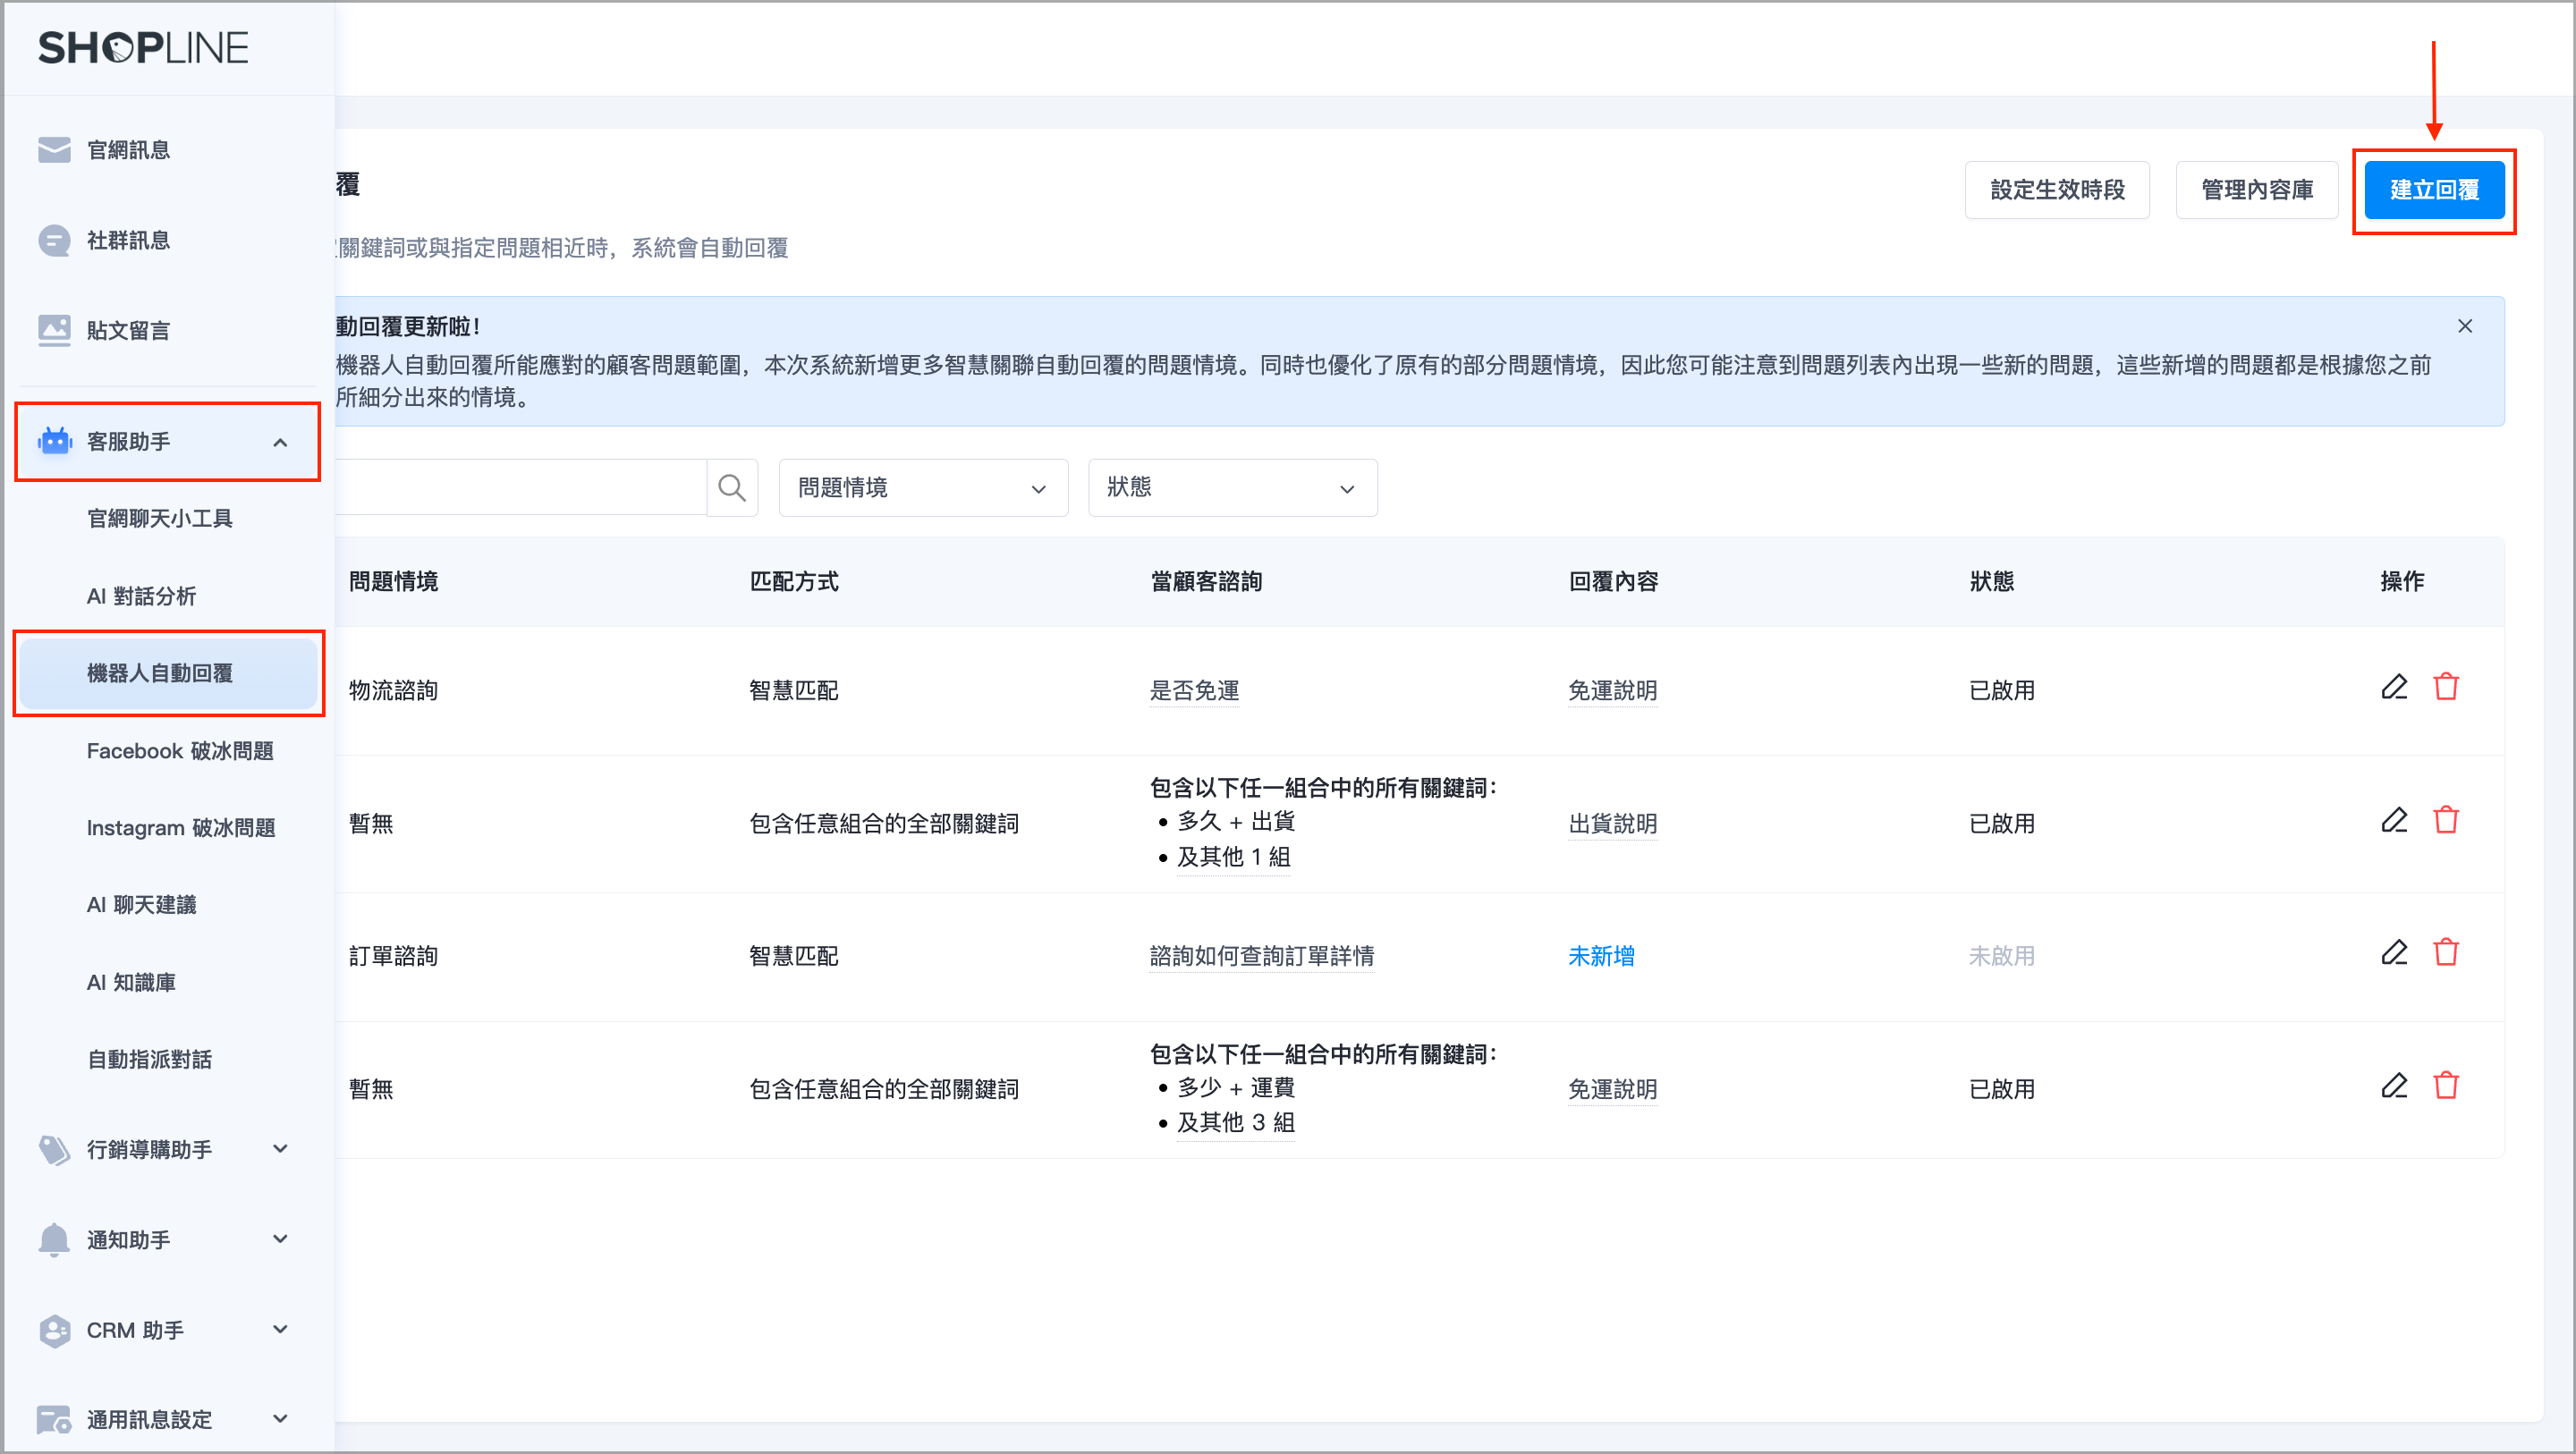Click the 管理內容庫 button
This screenshot has width=2576, height=1454.
click(x=2256, y=190)
